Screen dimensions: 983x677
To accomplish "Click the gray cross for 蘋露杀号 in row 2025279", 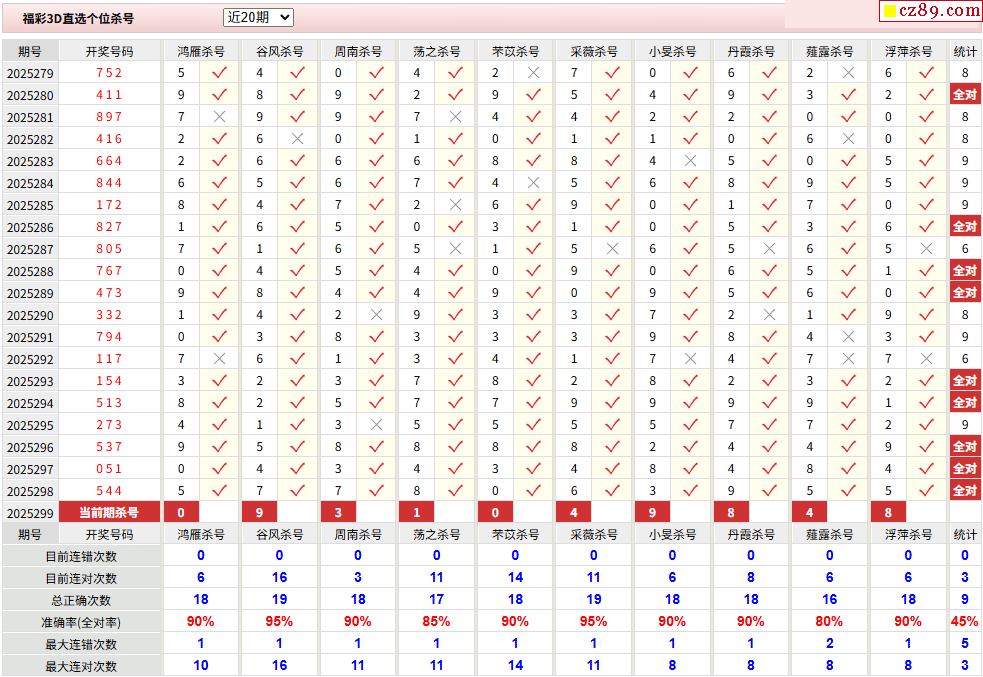I will [x=848, y=73].
